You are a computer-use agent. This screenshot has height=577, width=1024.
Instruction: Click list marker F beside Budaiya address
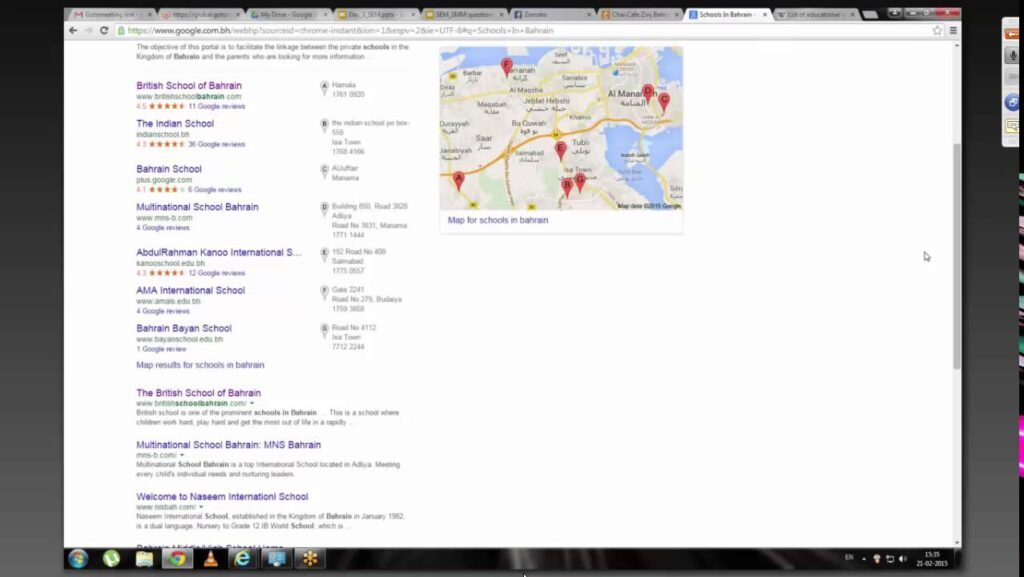pyautogui.click(x=324, y=292)
